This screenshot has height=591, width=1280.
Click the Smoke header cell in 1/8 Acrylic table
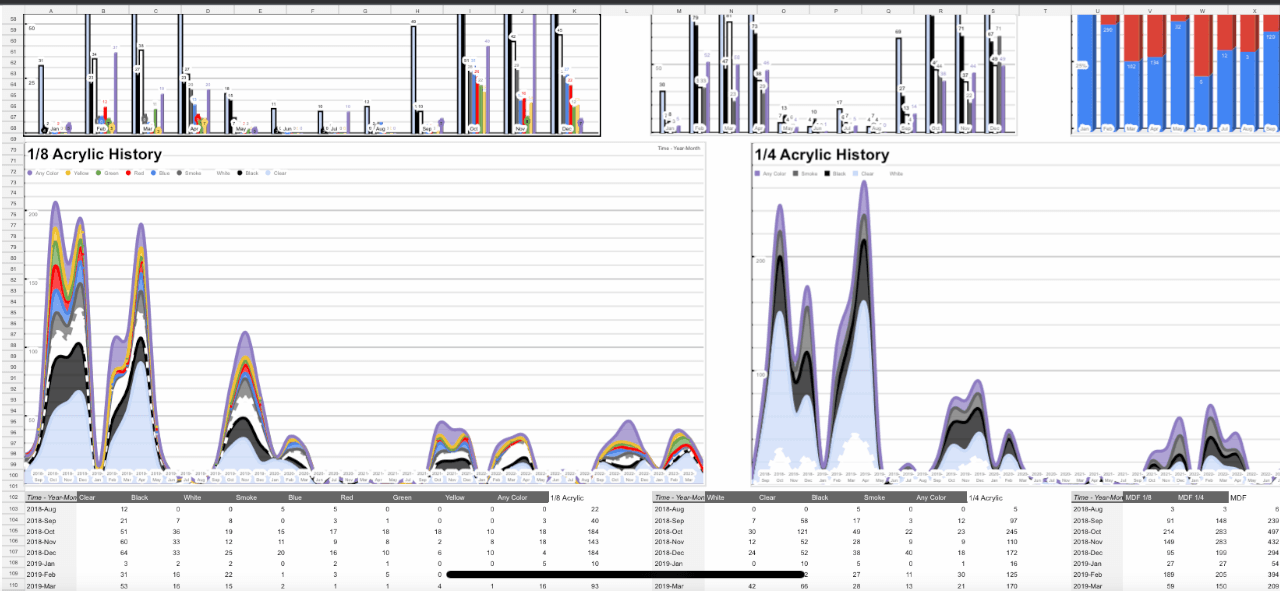coord(246,497)
